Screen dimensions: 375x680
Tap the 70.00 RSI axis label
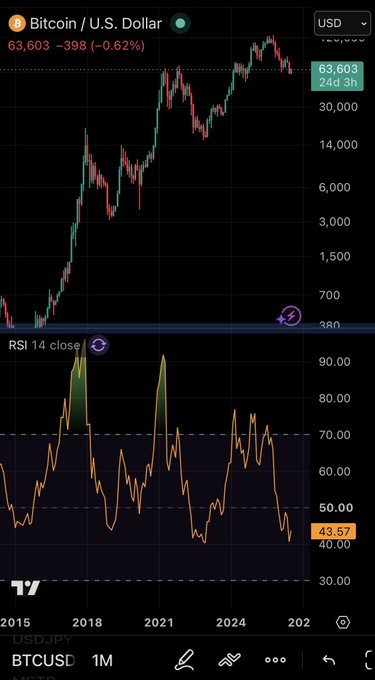pyautogui.click(x=335, y=435)
